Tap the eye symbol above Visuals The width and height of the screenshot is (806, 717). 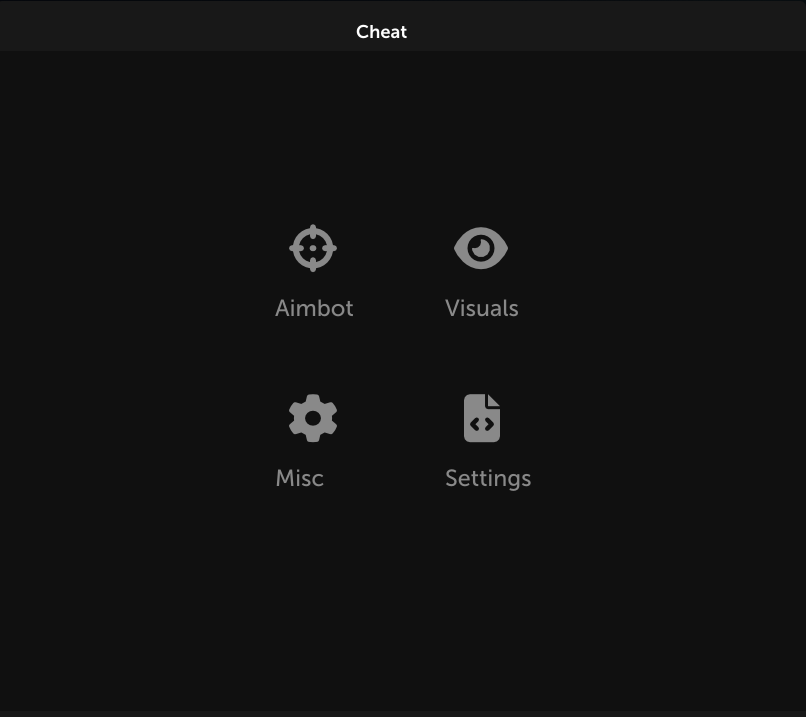tap(481, 248)
